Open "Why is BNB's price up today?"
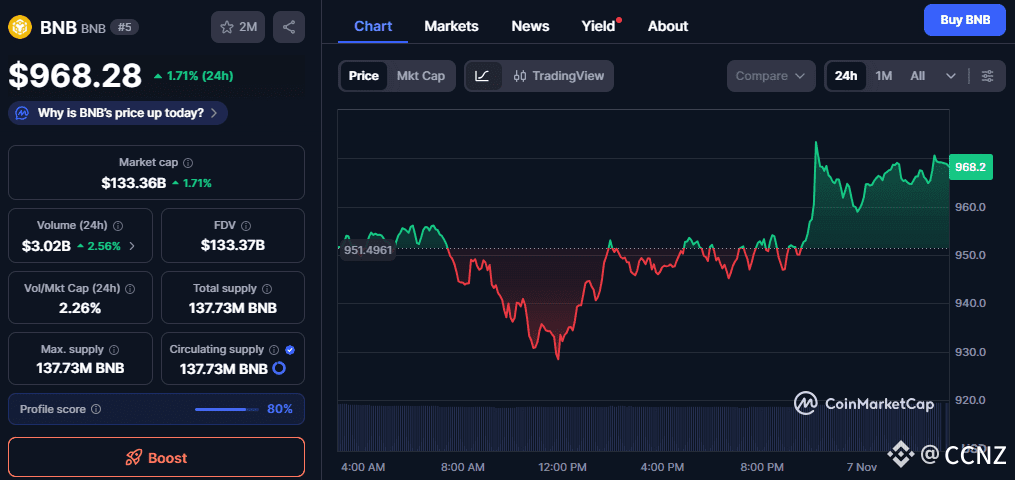This screenshot has width=1015, height=480. [x=118, y=113]
